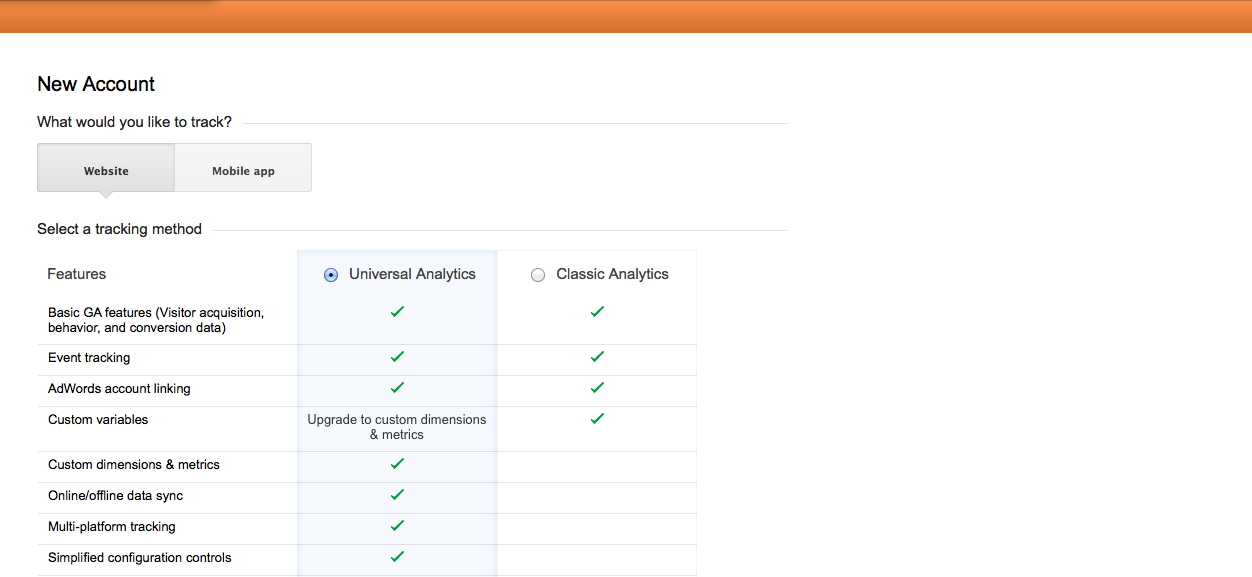The height and width of the screenshot is (577, 1252).
Task: Click the 'Upgrade to custom dimensions & metrics' text
Action: (x=397, y=427)
